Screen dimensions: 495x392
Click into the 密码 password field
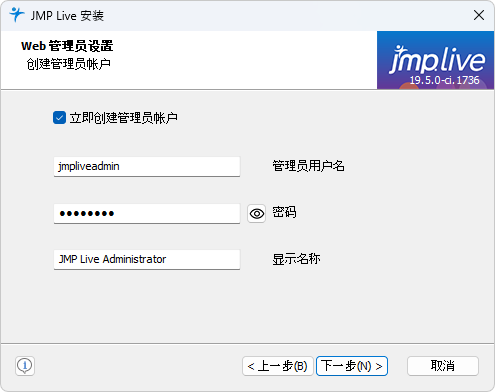[x=147, y=213]
